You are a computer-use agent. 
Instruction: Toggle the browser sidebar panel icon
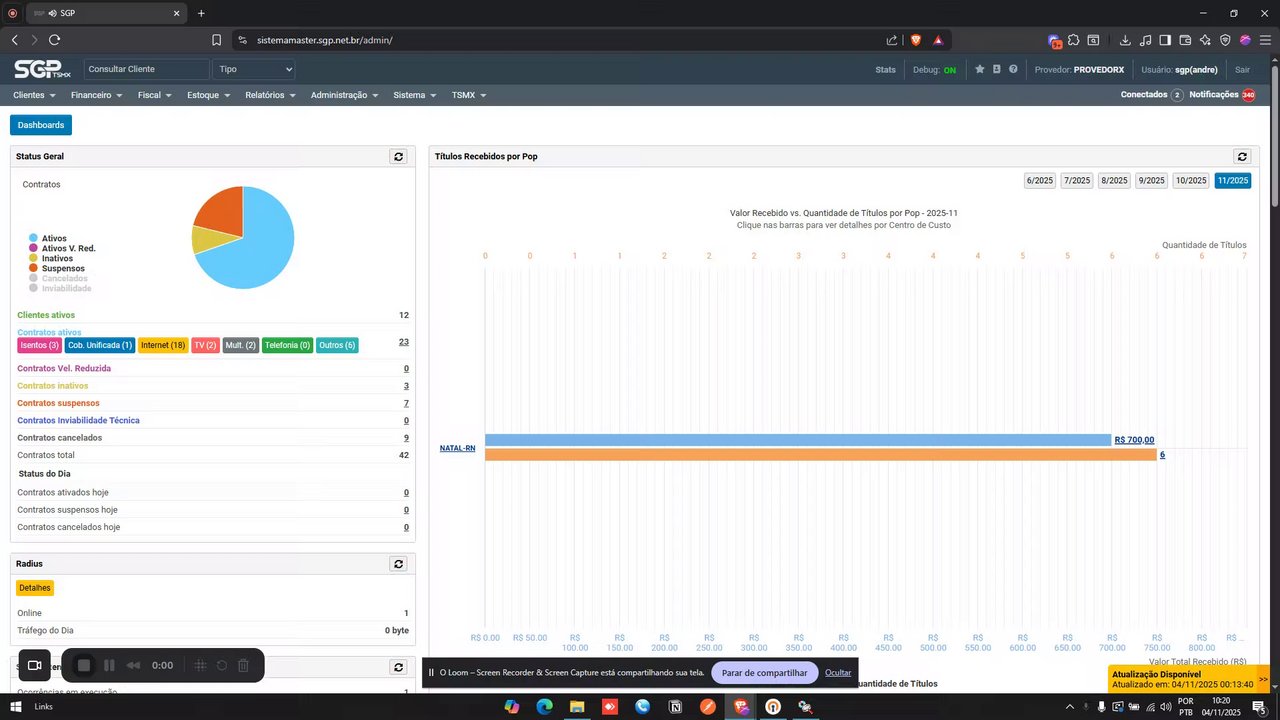point(1165,40)
